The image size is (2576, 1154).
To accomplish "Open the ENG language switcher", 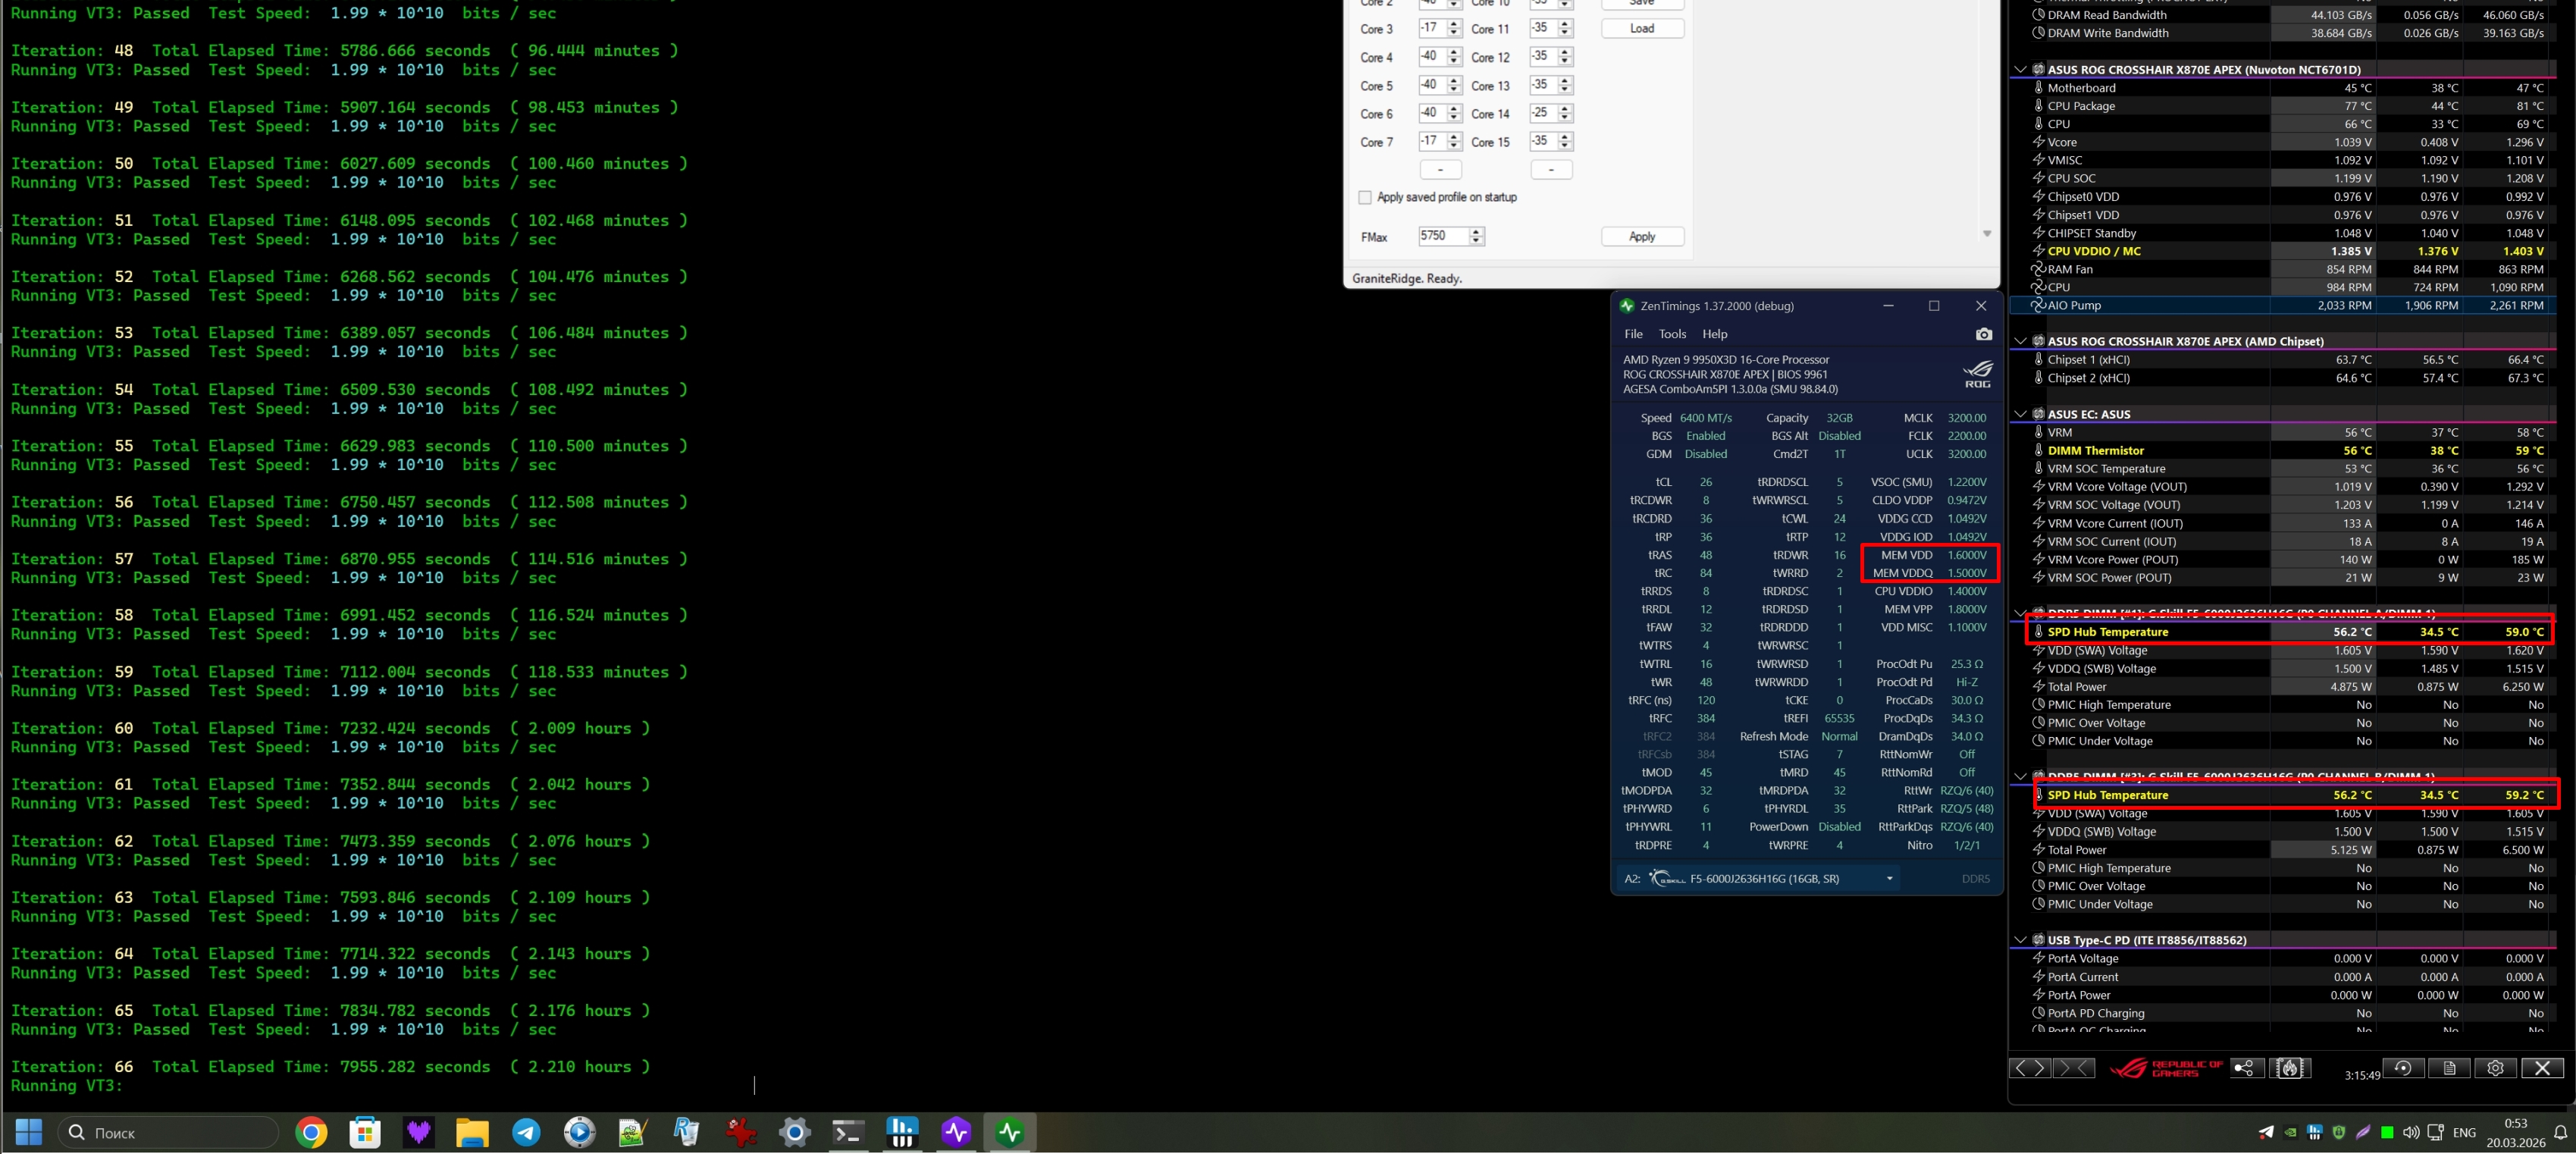I will pos(2464,1132).
